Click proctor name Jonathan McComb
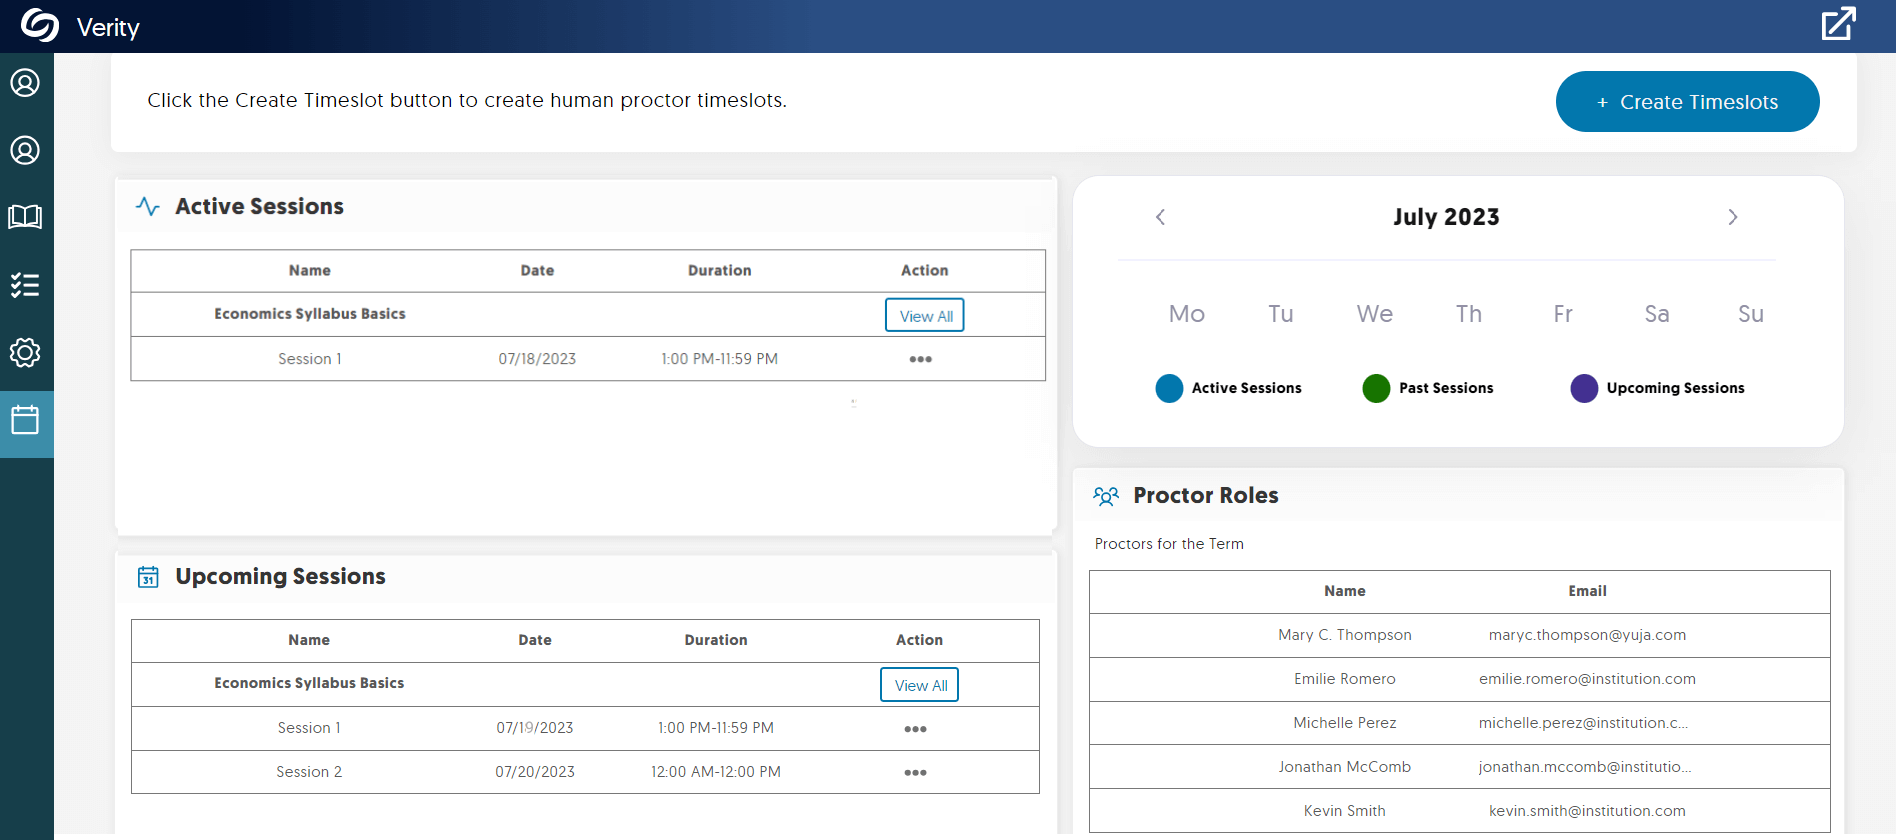This screenshot has height=840, width=1896. coord(1345,767)
